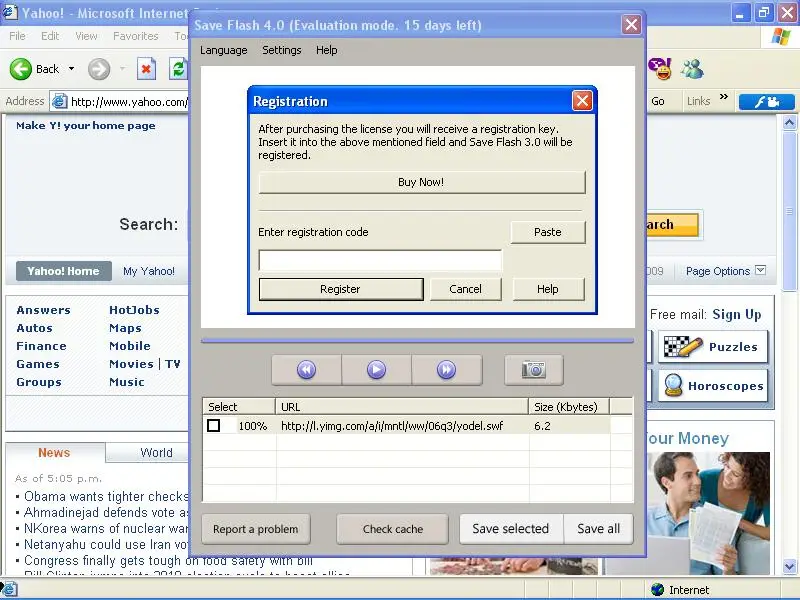
Task: Click the URL column header
Action: coord(402,407)
